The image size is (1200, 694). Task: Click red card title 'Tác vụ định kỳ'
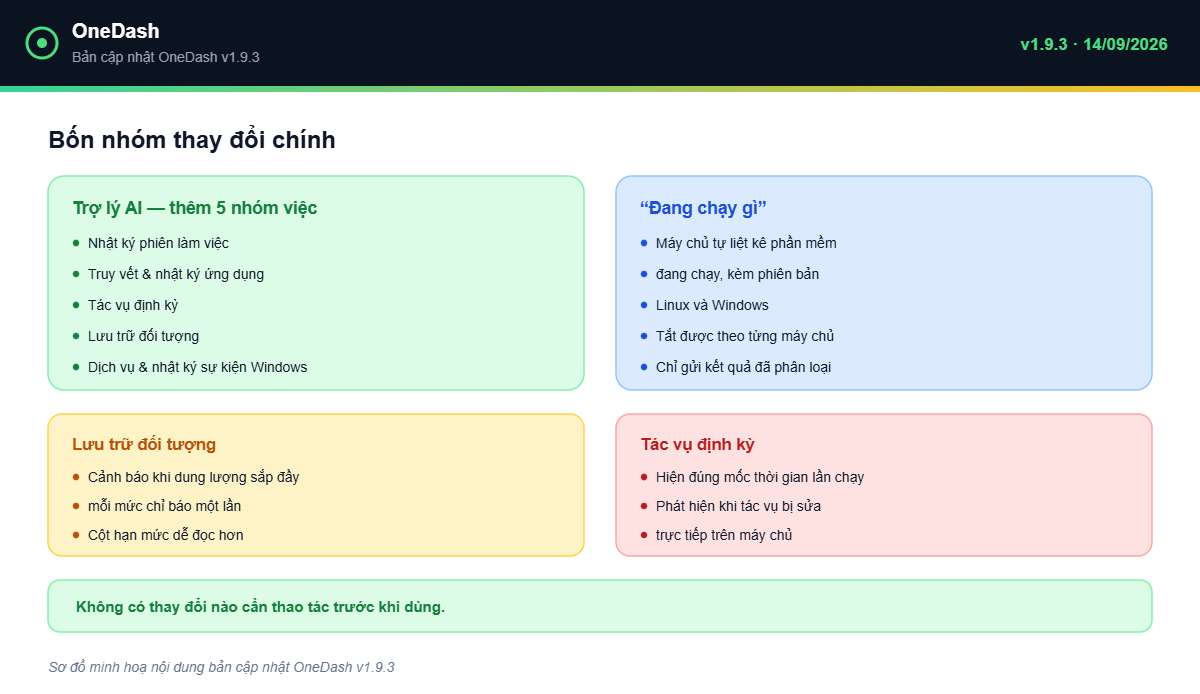(698, 444)
